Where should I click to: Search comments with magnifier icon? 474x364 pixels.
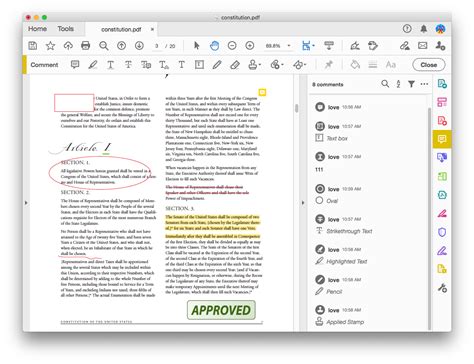tap(385, 84)
